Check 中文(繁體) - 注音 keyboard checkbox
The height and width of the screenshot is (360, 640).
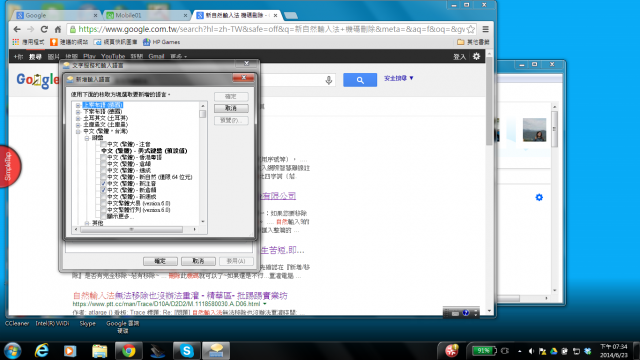pyautogui.click(x=104, y=144)
